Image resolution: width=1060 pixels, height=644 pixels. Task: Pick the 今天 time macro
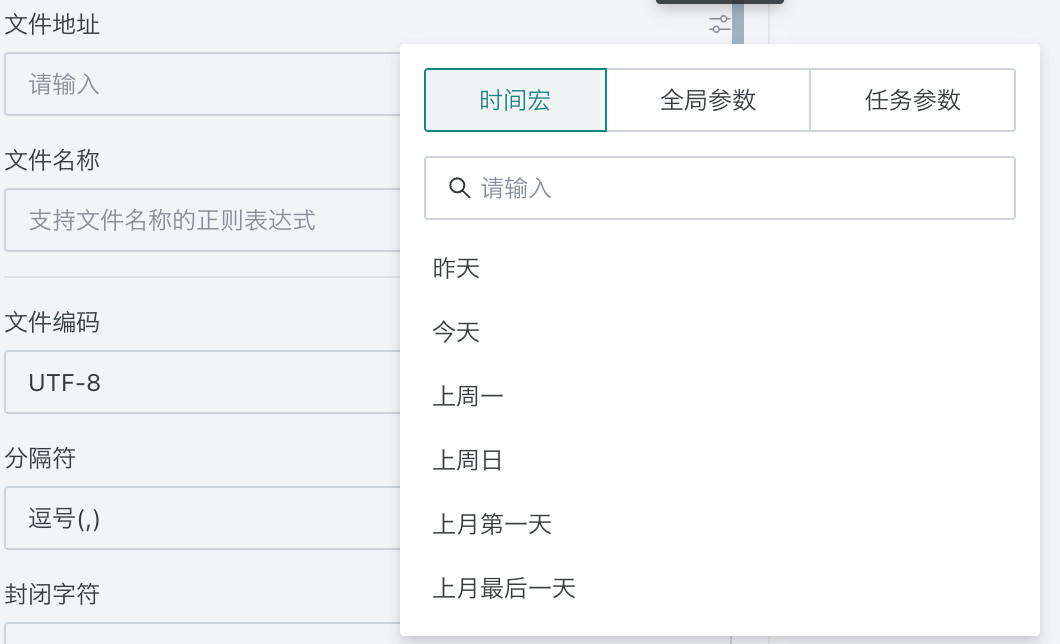(x=457, y=332)
